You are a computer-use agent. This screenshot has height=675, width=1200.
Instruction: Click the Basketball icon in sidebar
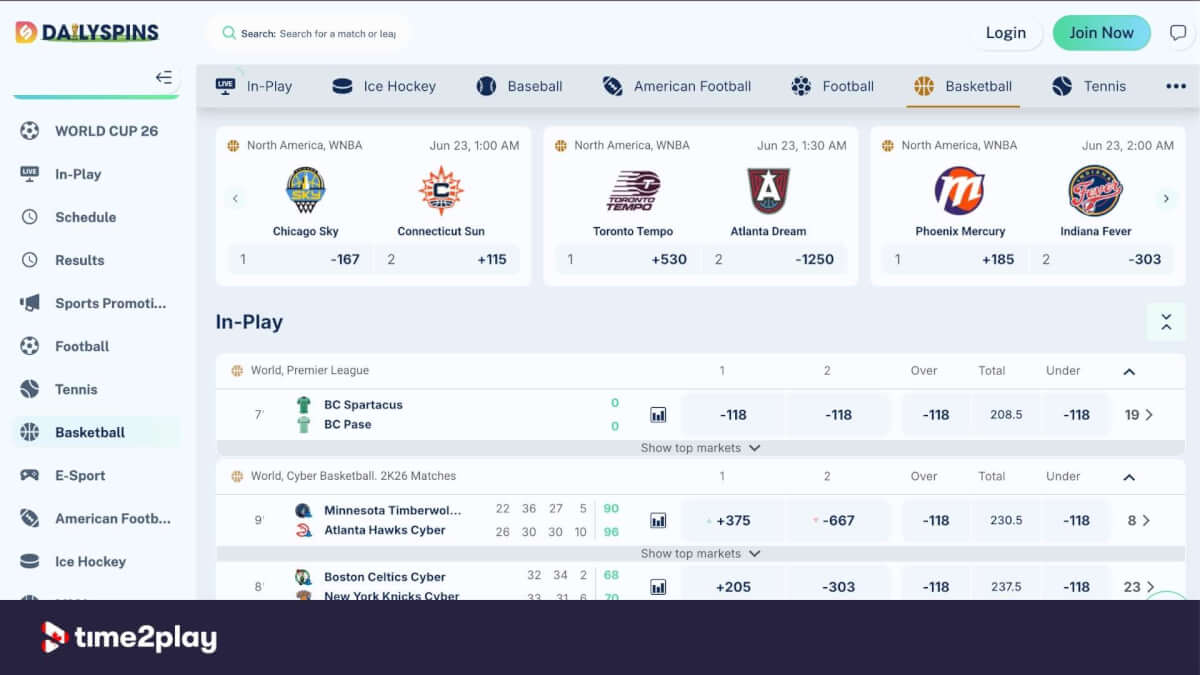coord(30,432)
